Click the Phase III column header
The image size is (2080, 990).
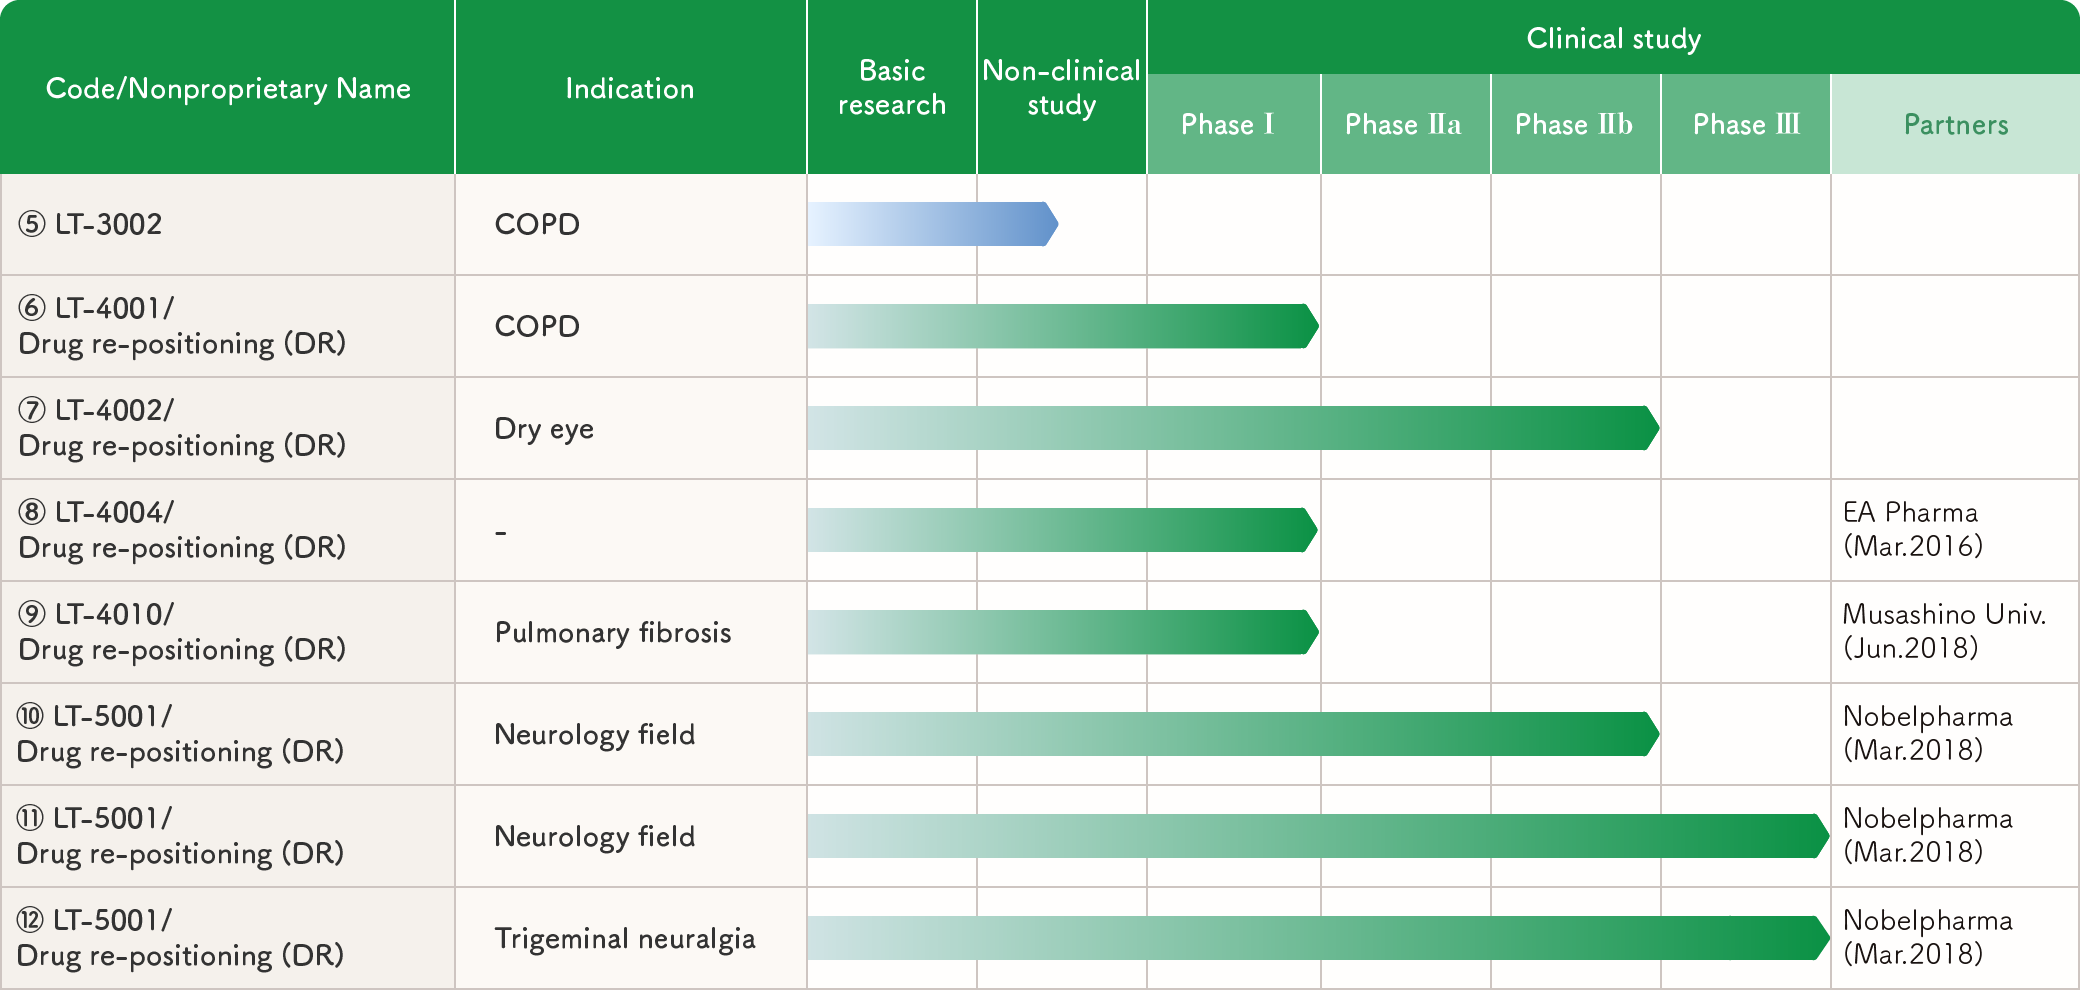tap(1746, 124)
